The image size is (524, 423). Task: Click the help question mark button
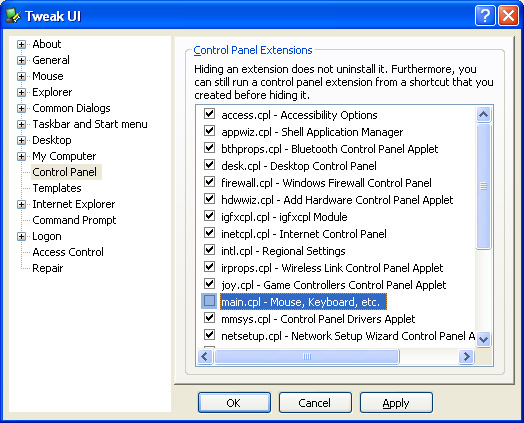point(485,15)
